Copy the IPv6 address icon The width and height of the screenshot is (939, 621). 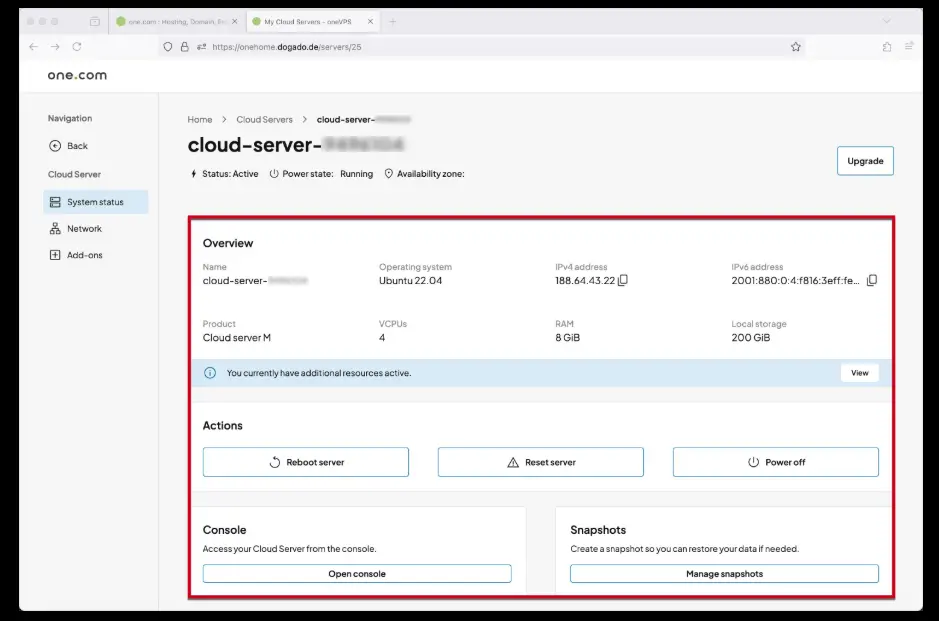(x=872, y=280)
